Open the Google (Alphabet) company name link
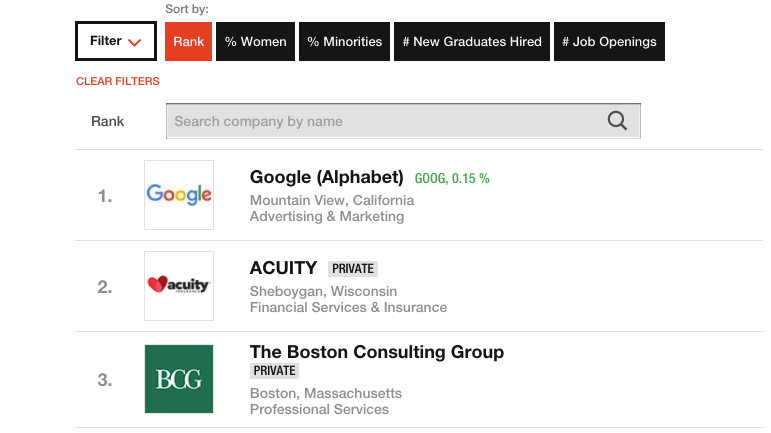 tap(326, 177)
